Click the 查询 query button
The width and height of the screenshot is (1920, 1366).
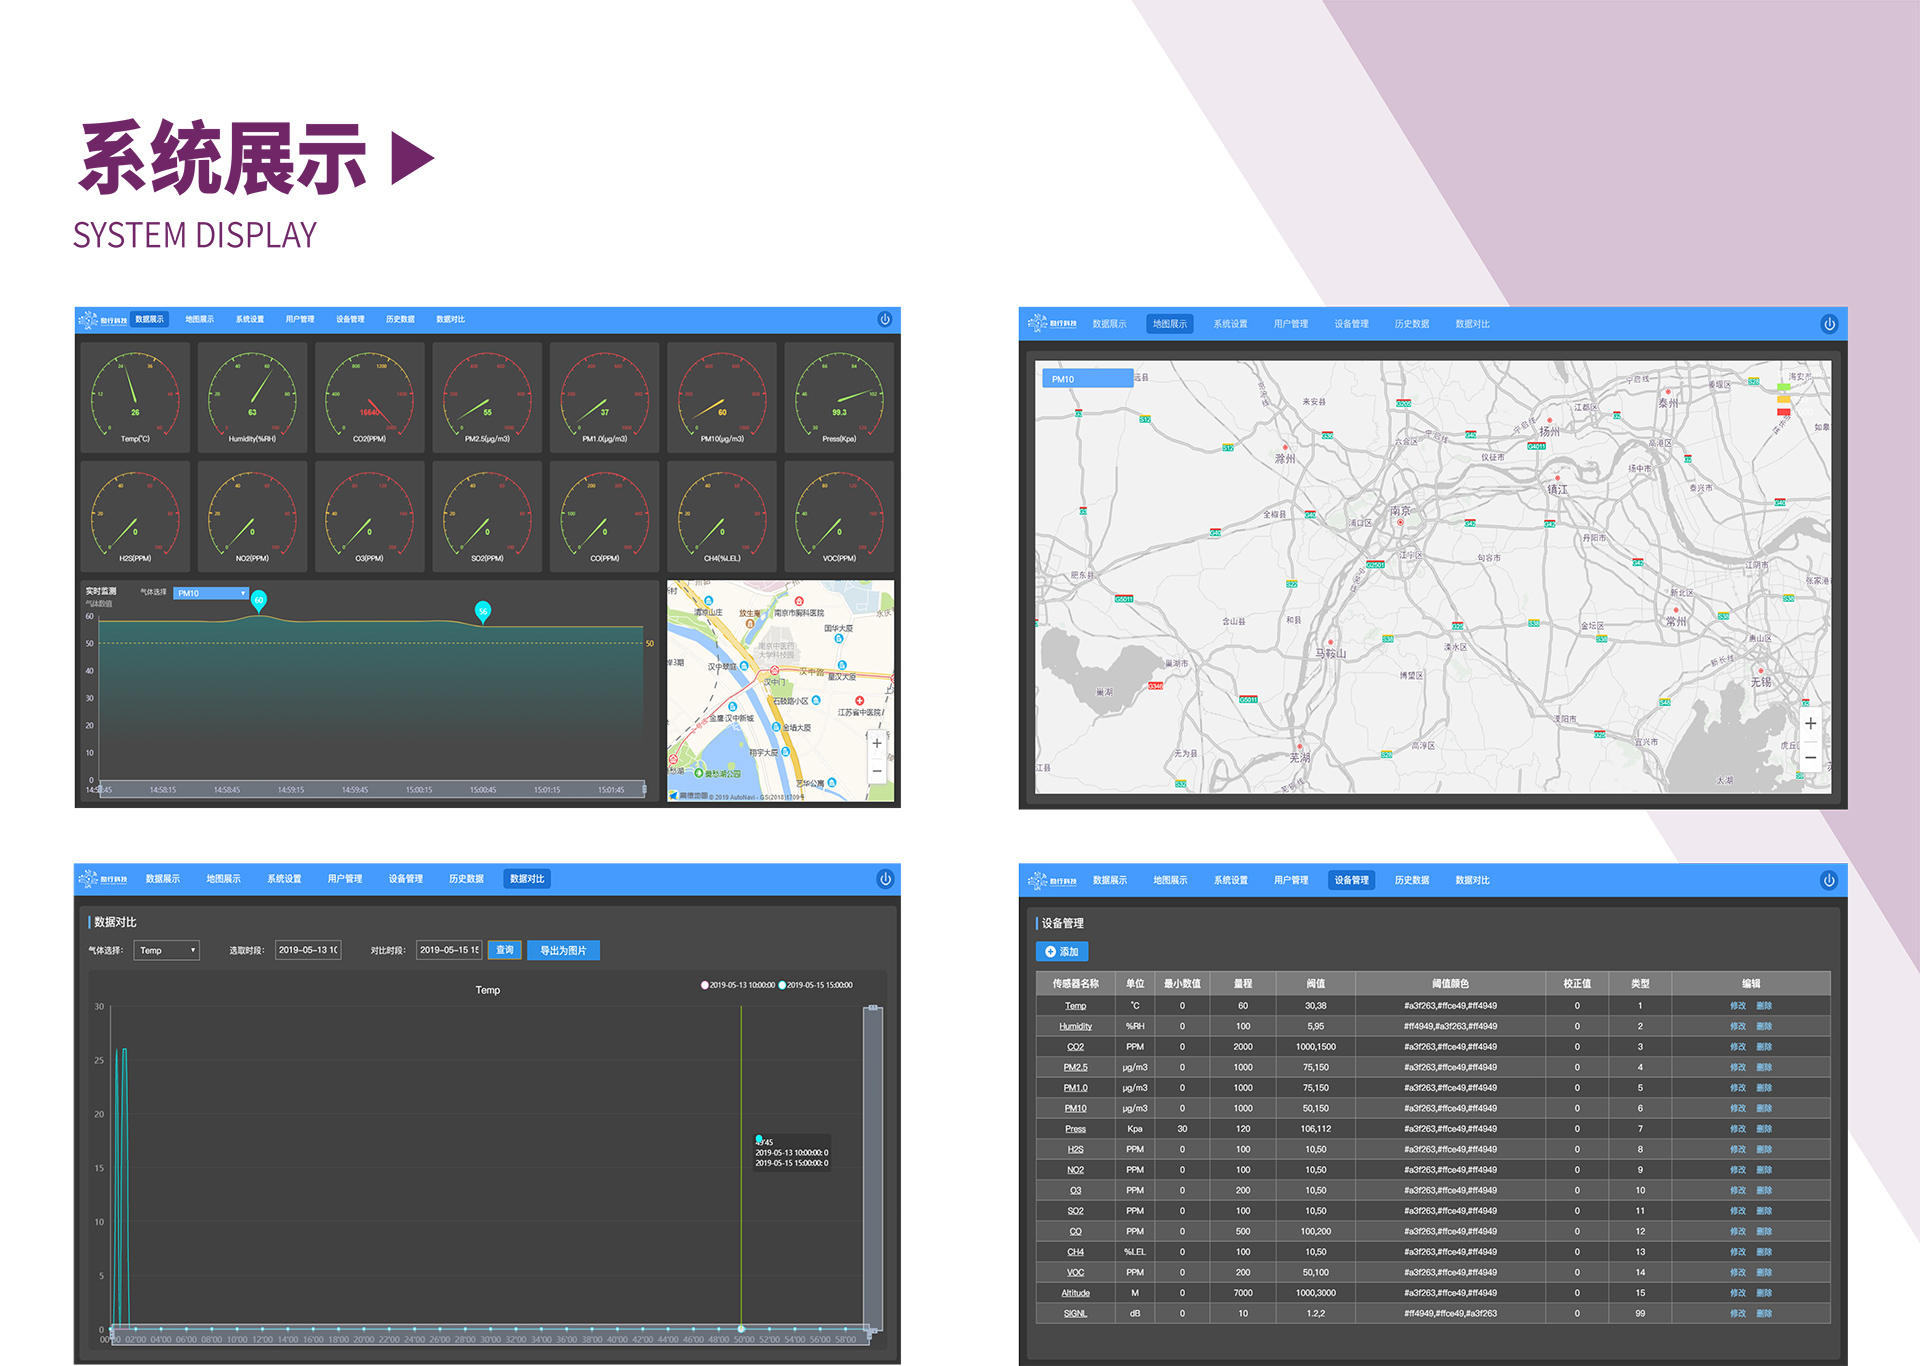click(505, 950)
